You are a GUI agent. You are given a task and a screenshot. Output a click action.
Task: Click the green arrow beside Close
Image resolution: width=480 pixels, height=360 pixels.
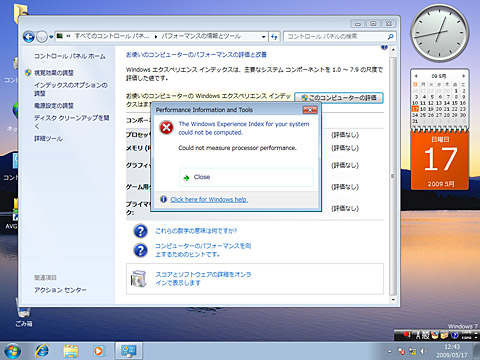(186, 178)
